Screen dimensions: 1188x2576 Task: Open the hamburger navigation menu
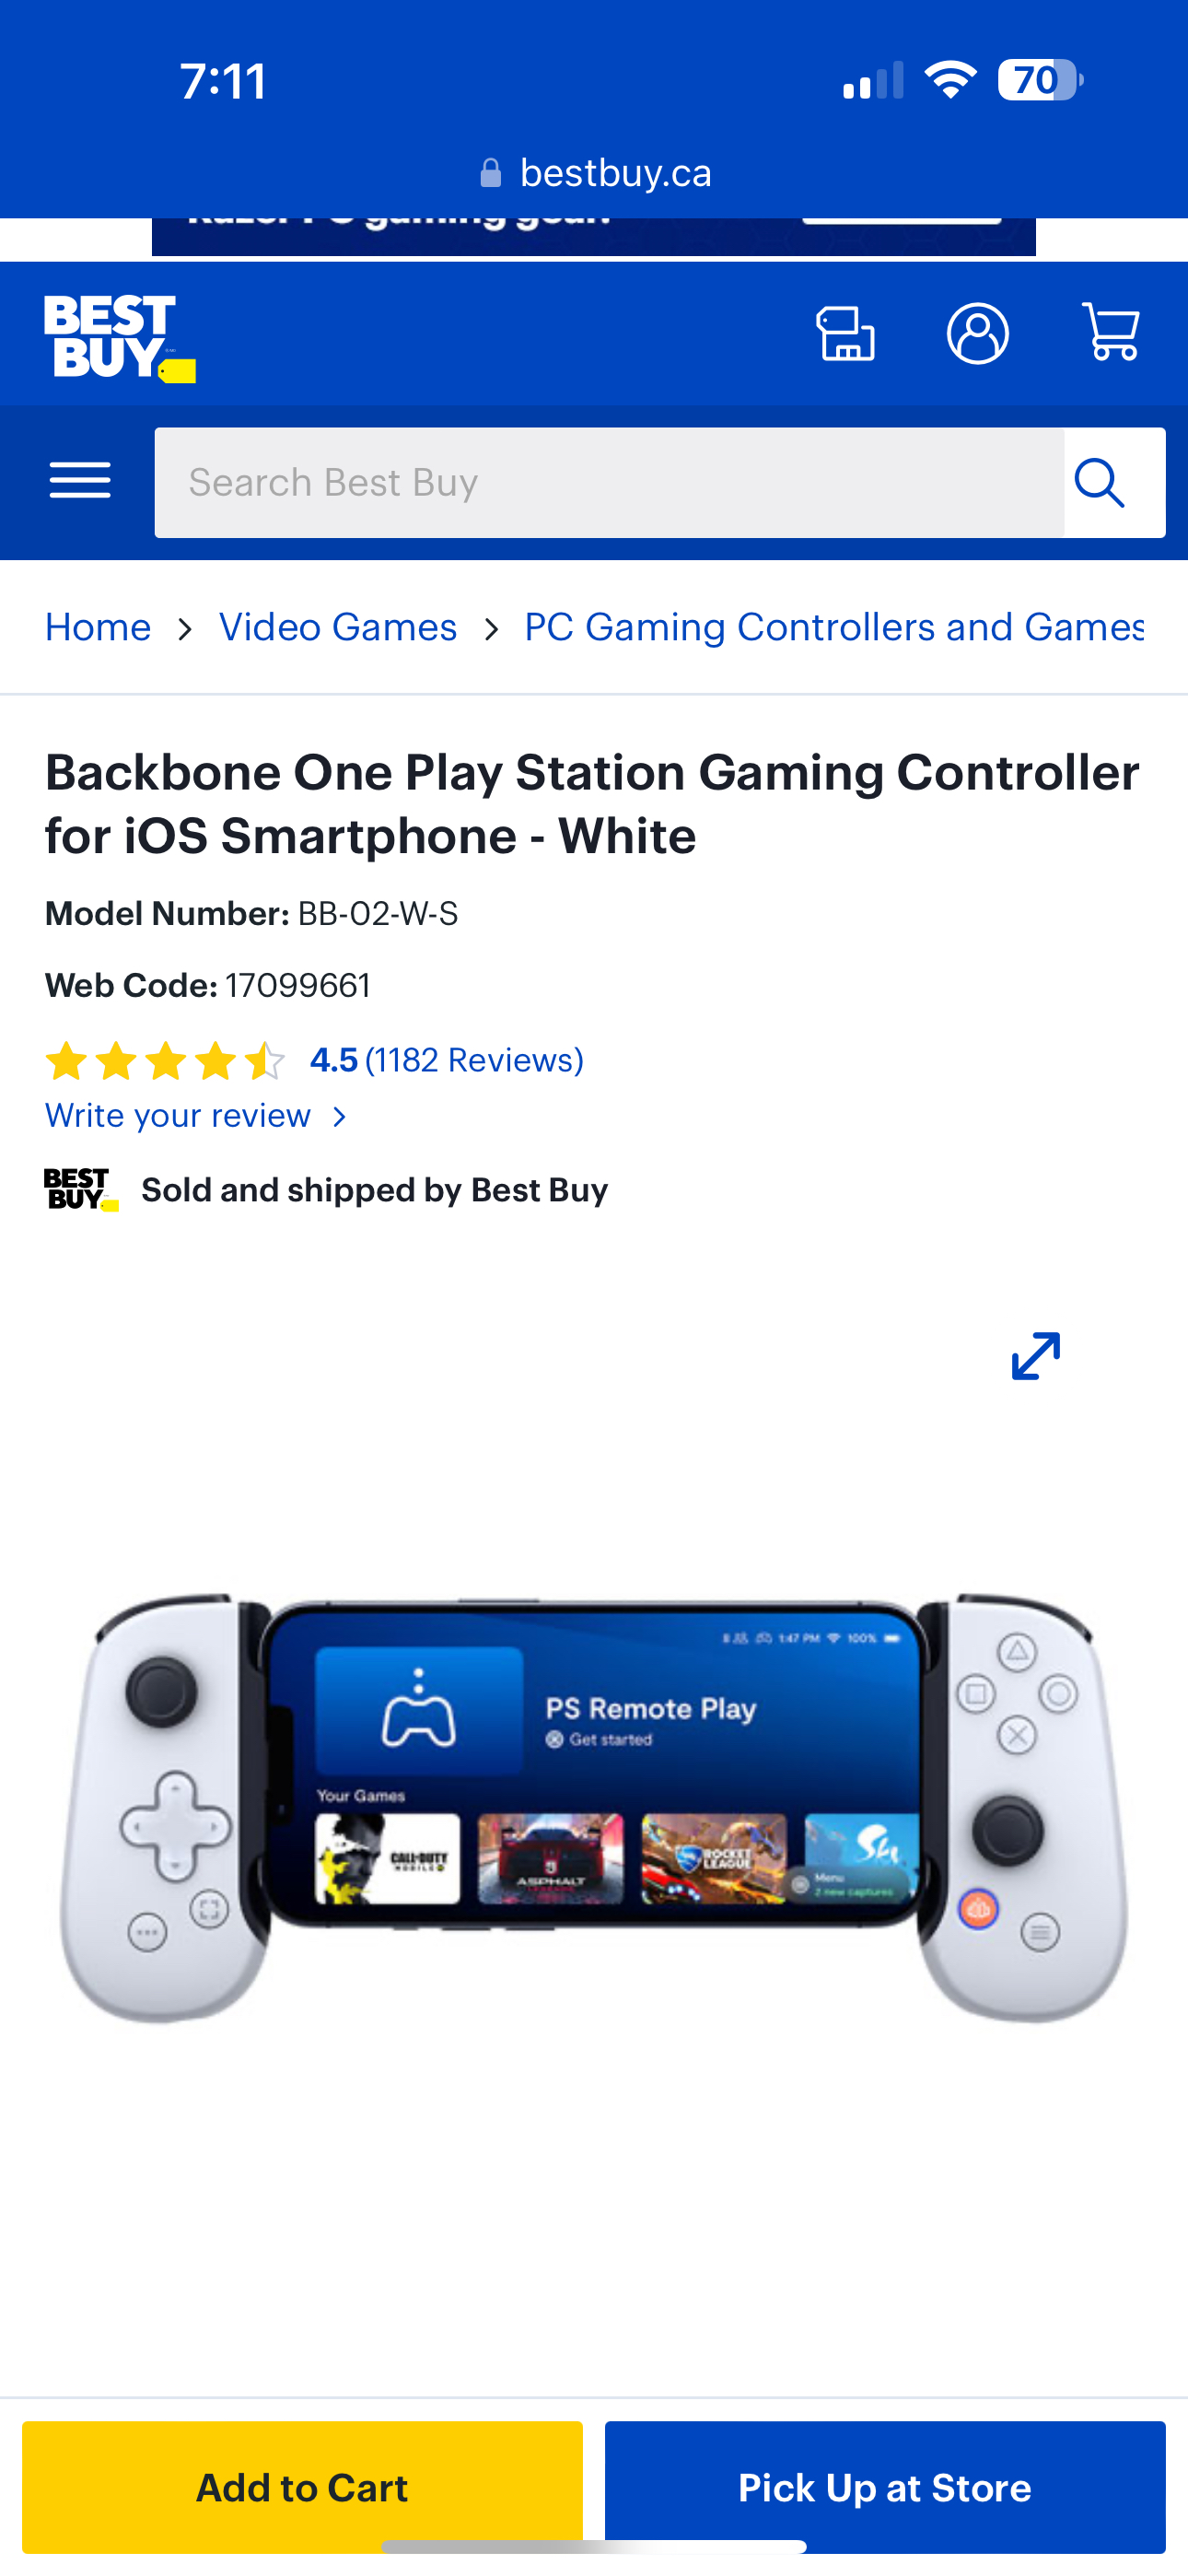pos(80,481)
